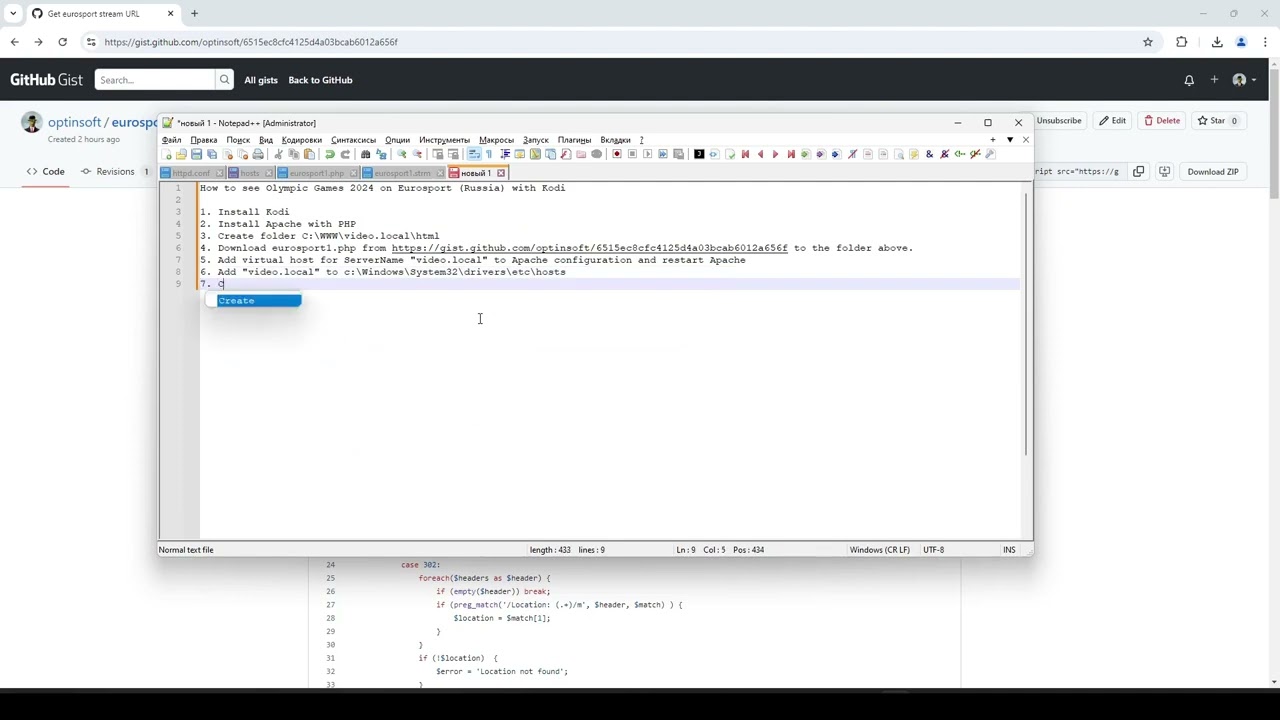The width and height of the screenshot is (1280, 720).
Task: Click the Notepad++ vertical scrollbar
Action: pyautogui.click(x=1026, y=320)
